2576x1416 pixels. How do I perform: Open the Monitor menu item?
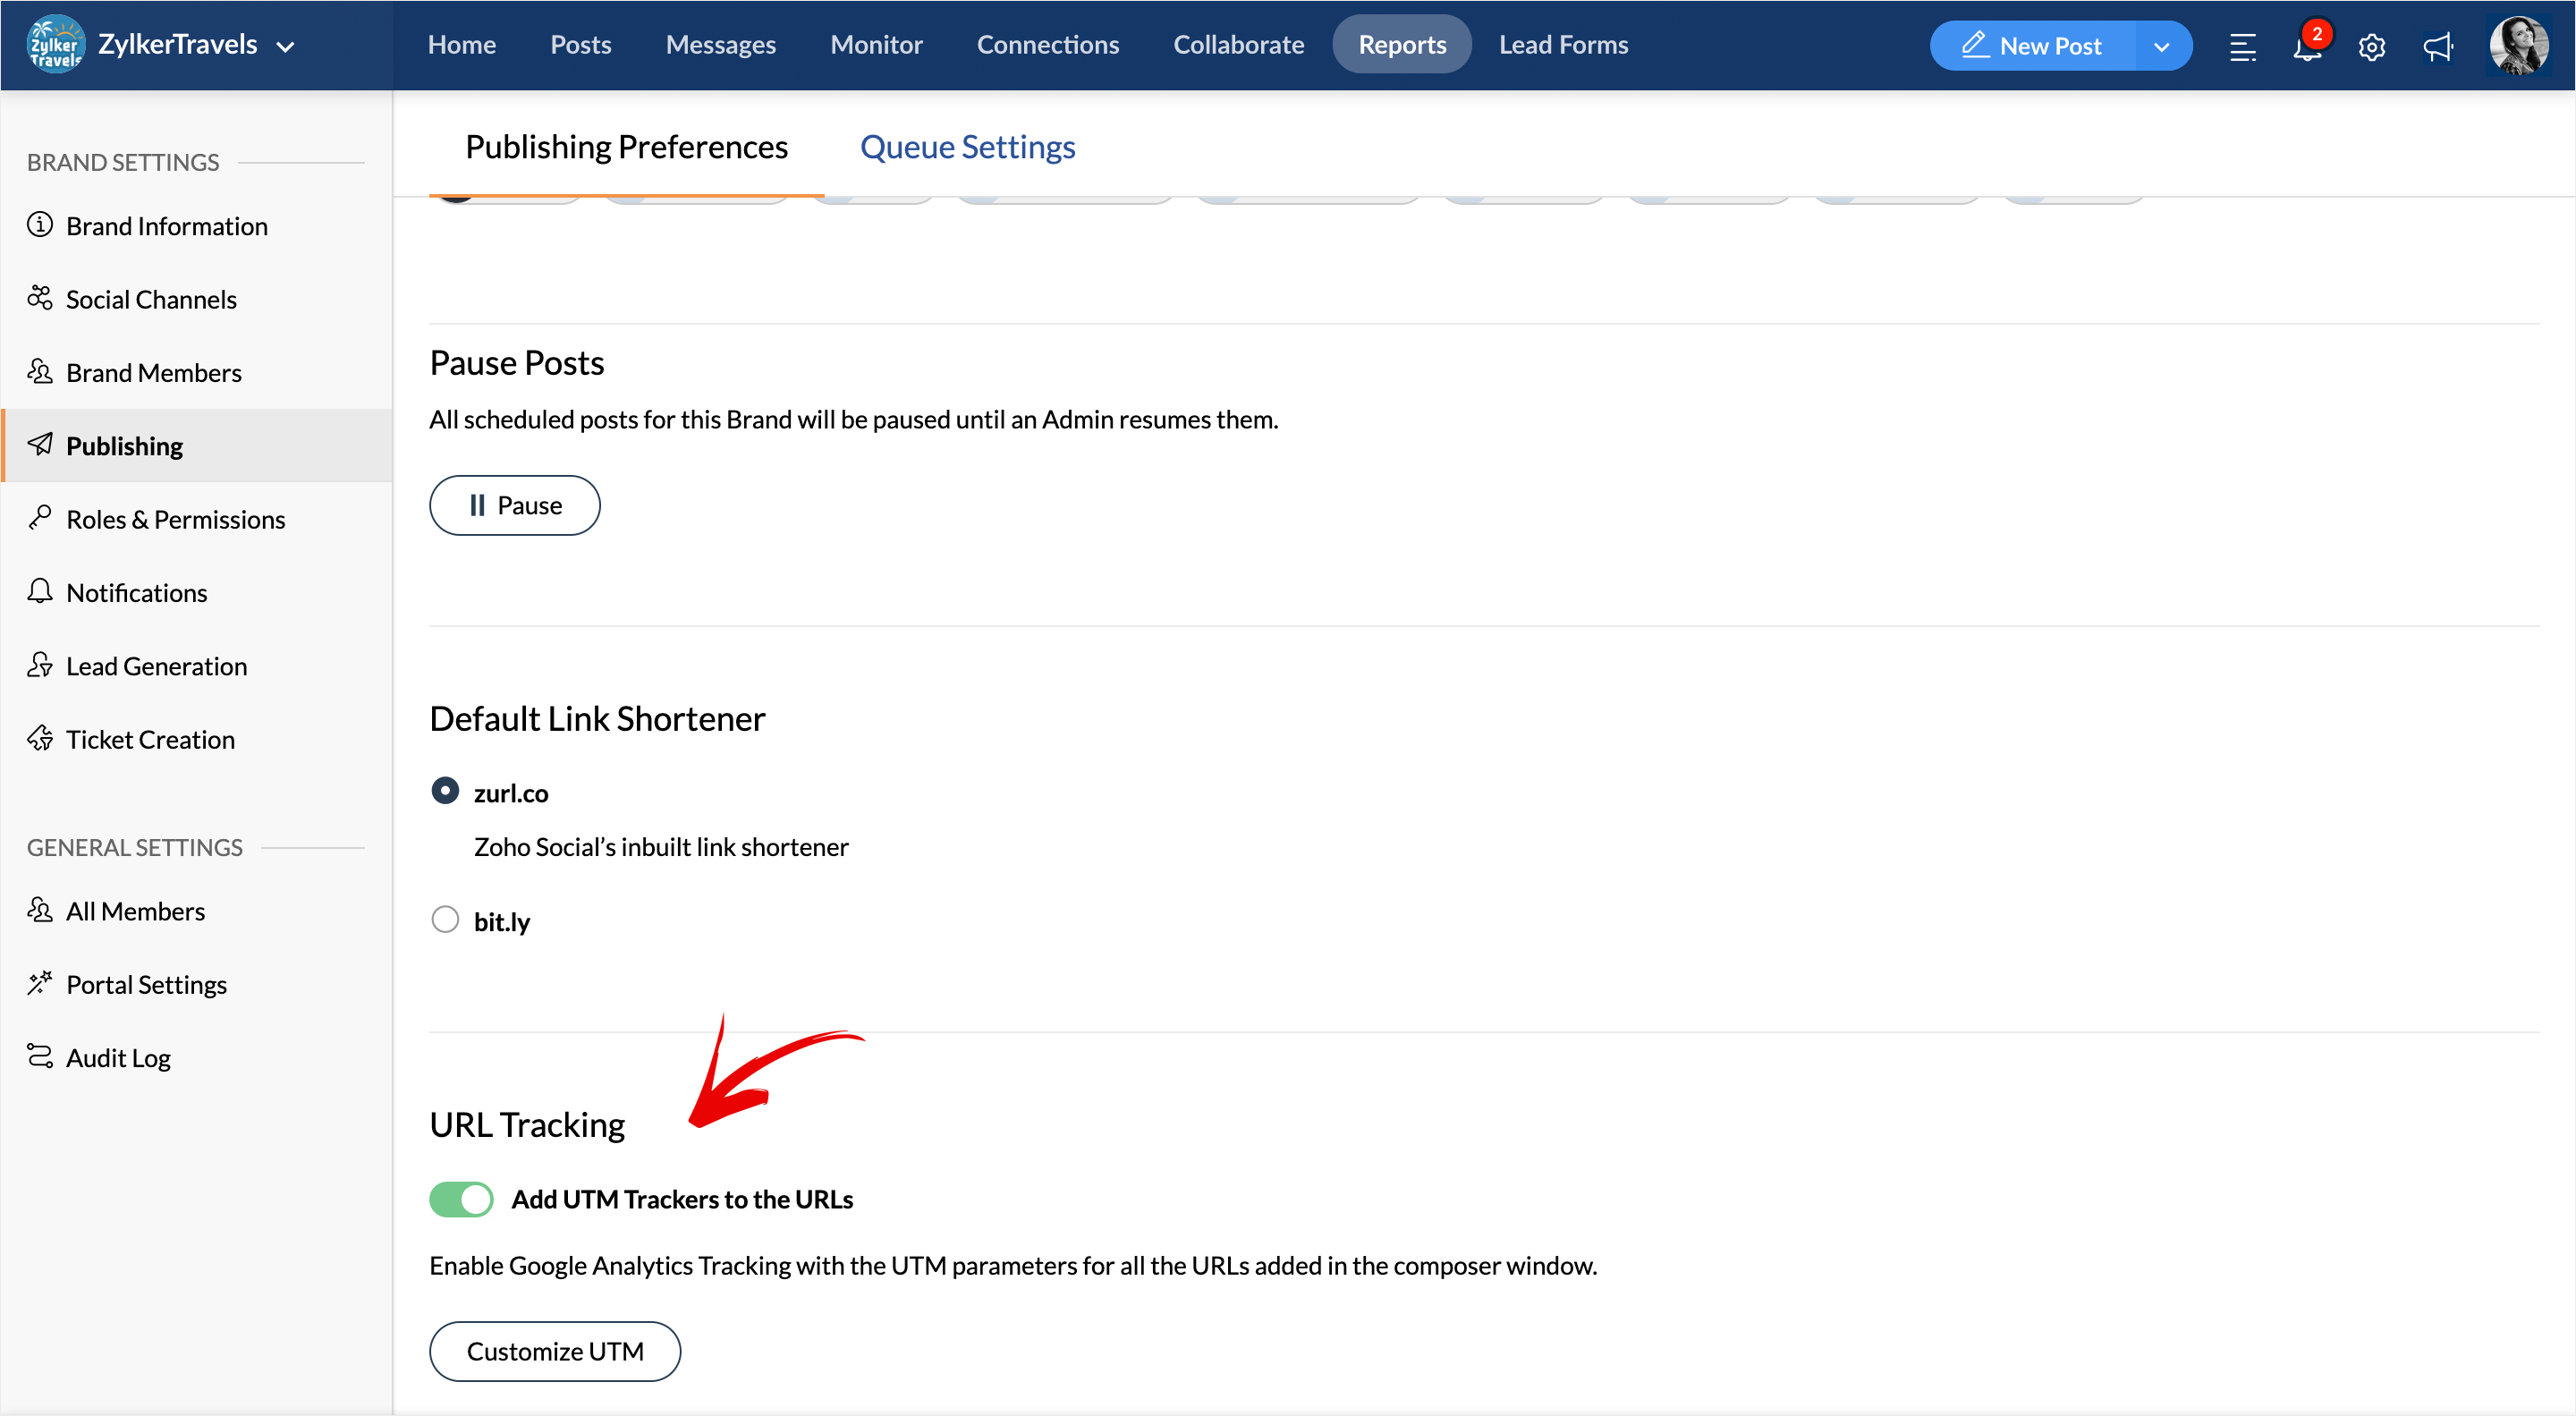click(x=876, y=45)
